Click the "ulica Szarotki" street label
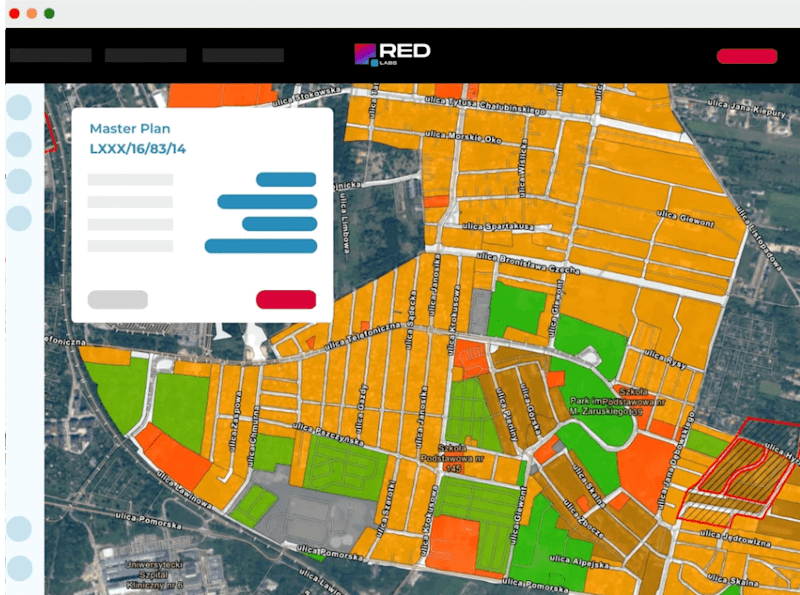Viewport: 800px width, 595px height. pyautogui.click(x=387, y=509)
